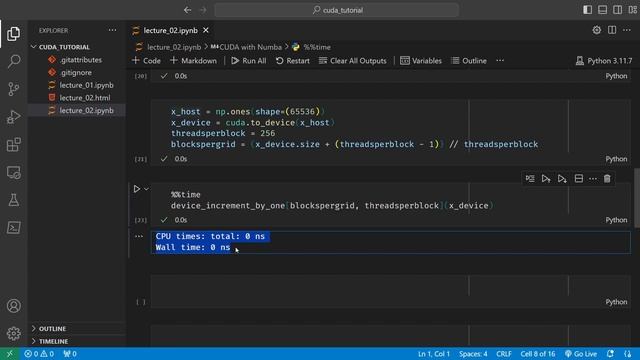Add a new Code cell
Screen dimensions: 640x360
click(146, 61)
